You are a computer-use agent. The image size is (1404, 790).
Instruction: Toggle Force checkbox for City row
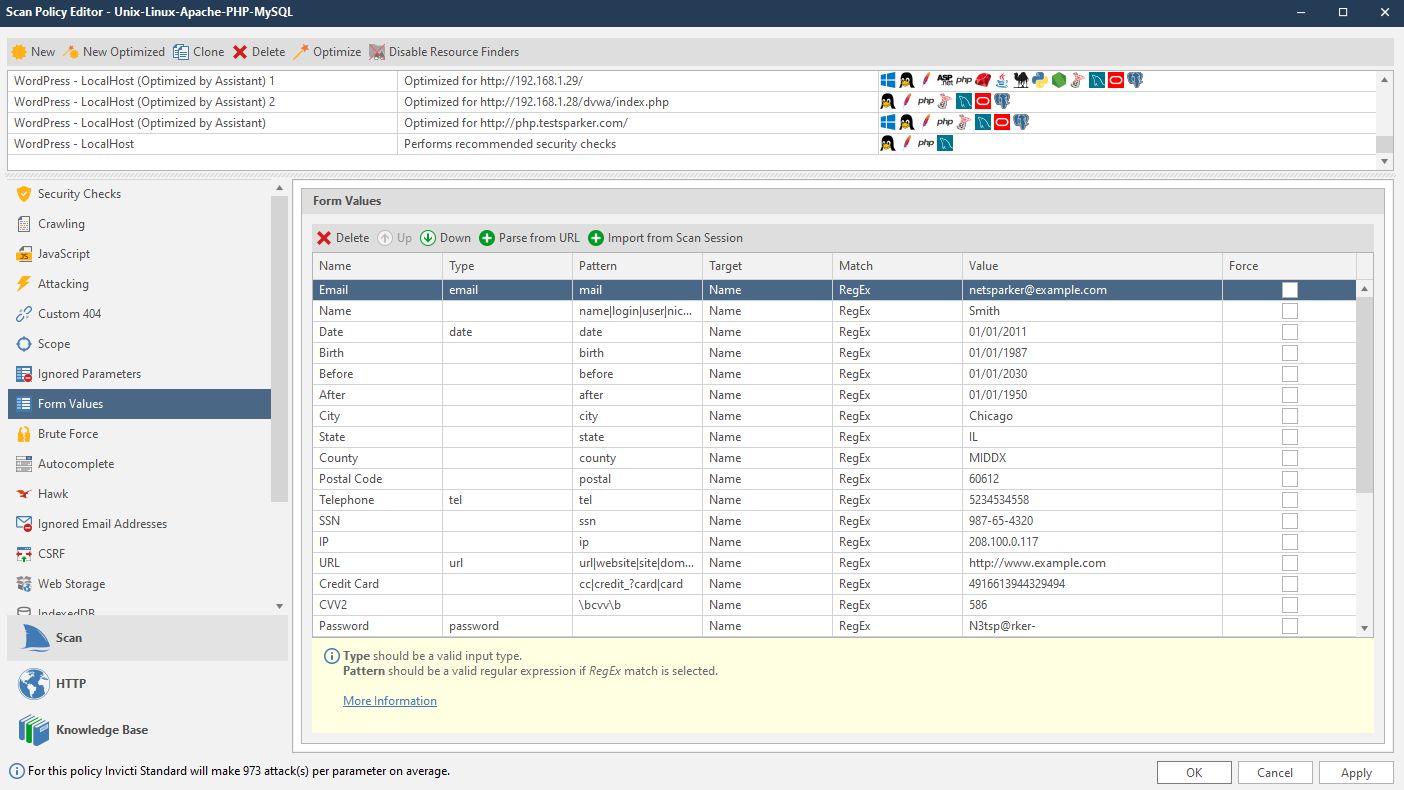[x=1290, y=416]
